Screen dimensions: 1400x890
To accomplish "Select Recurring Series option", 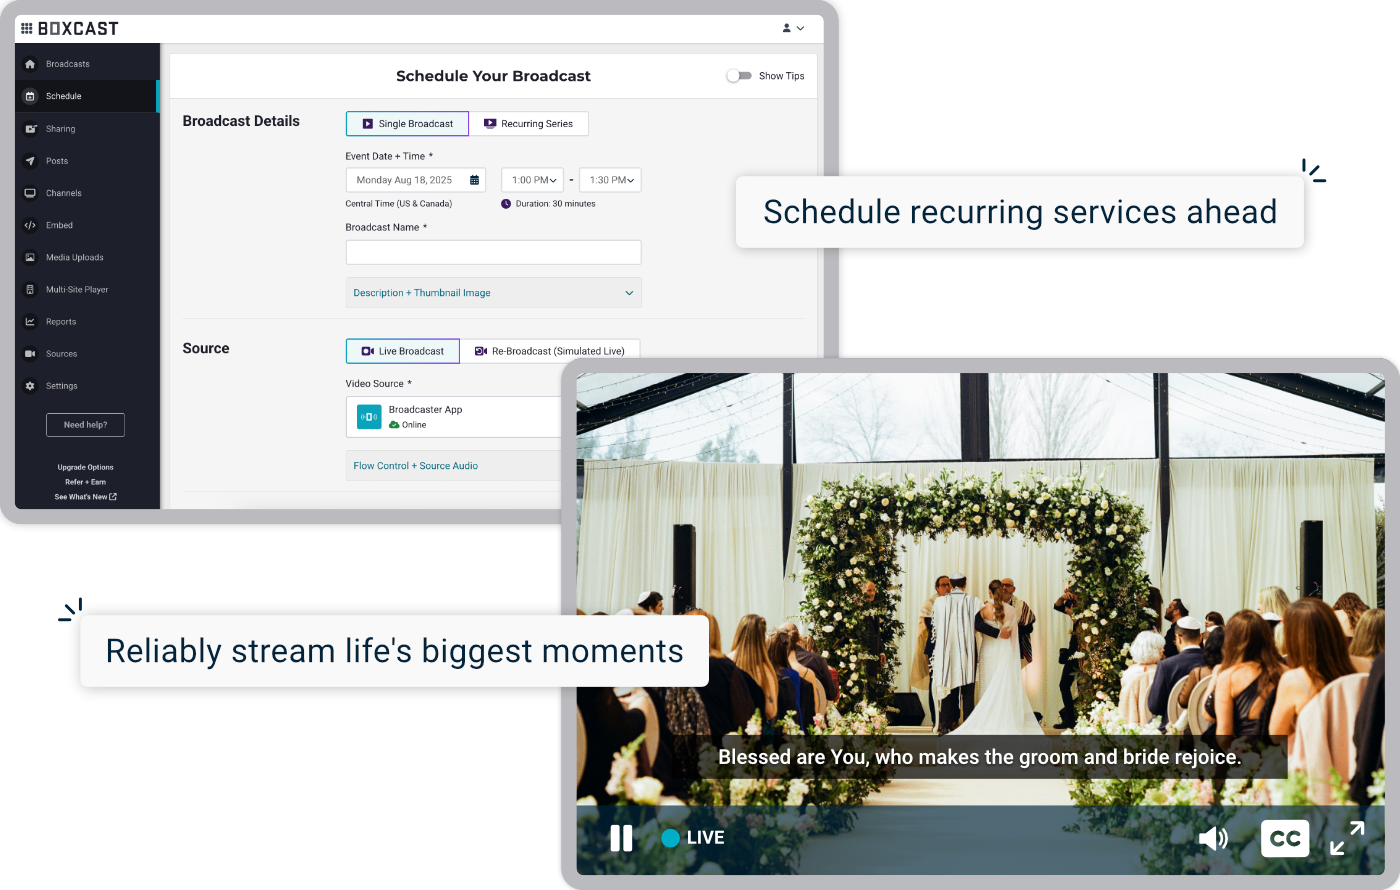I will point(528,124).
